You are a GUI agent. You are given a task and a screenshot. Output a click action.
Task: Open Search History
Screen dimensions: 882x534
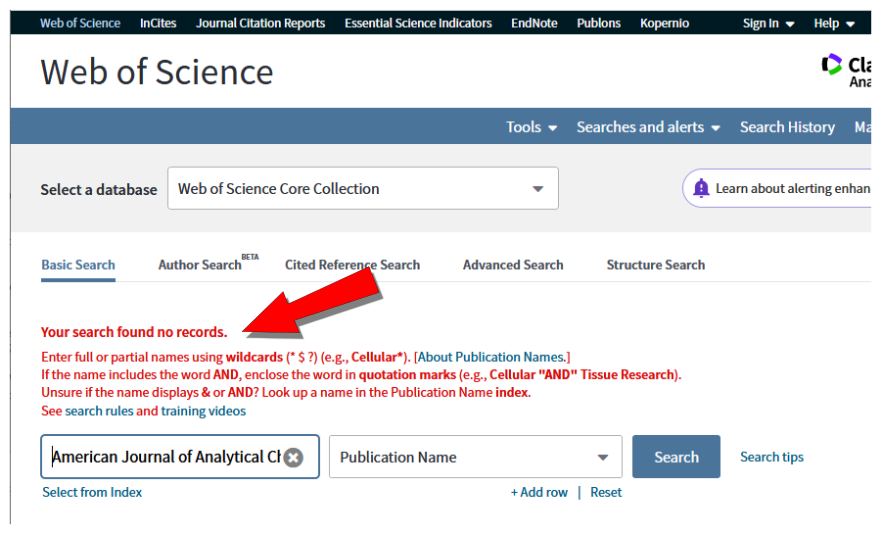787,127
